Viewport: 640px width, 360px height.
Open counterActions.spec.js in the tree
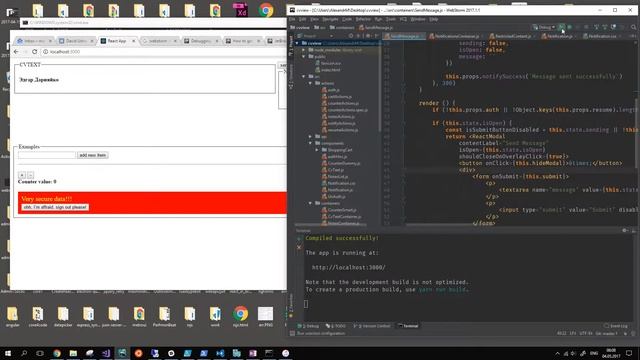[347, 110]
